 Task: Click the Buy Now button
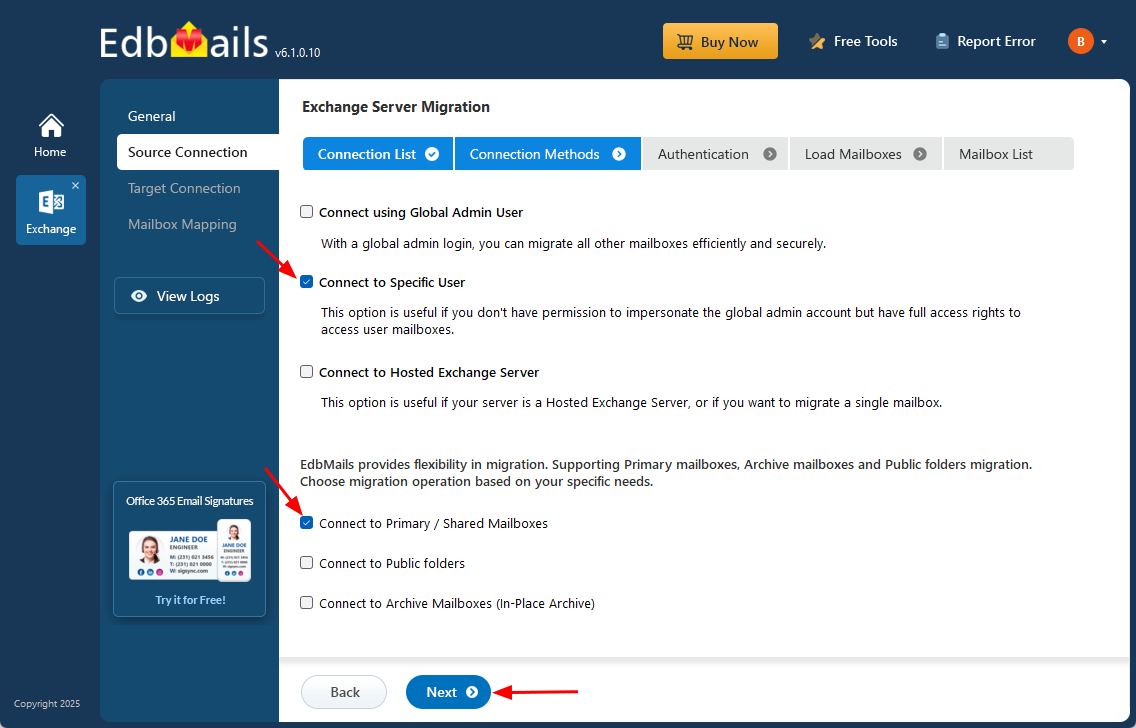point(720,41)
